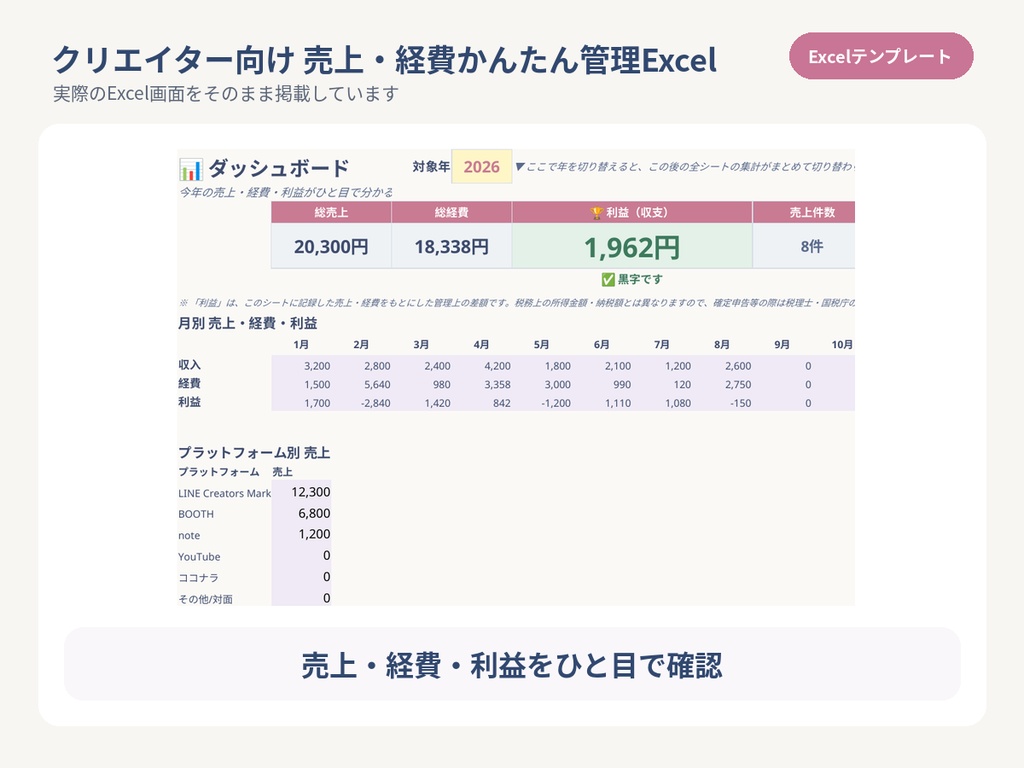Select the 6,800 BOOTH sales value

pos(314,513)
